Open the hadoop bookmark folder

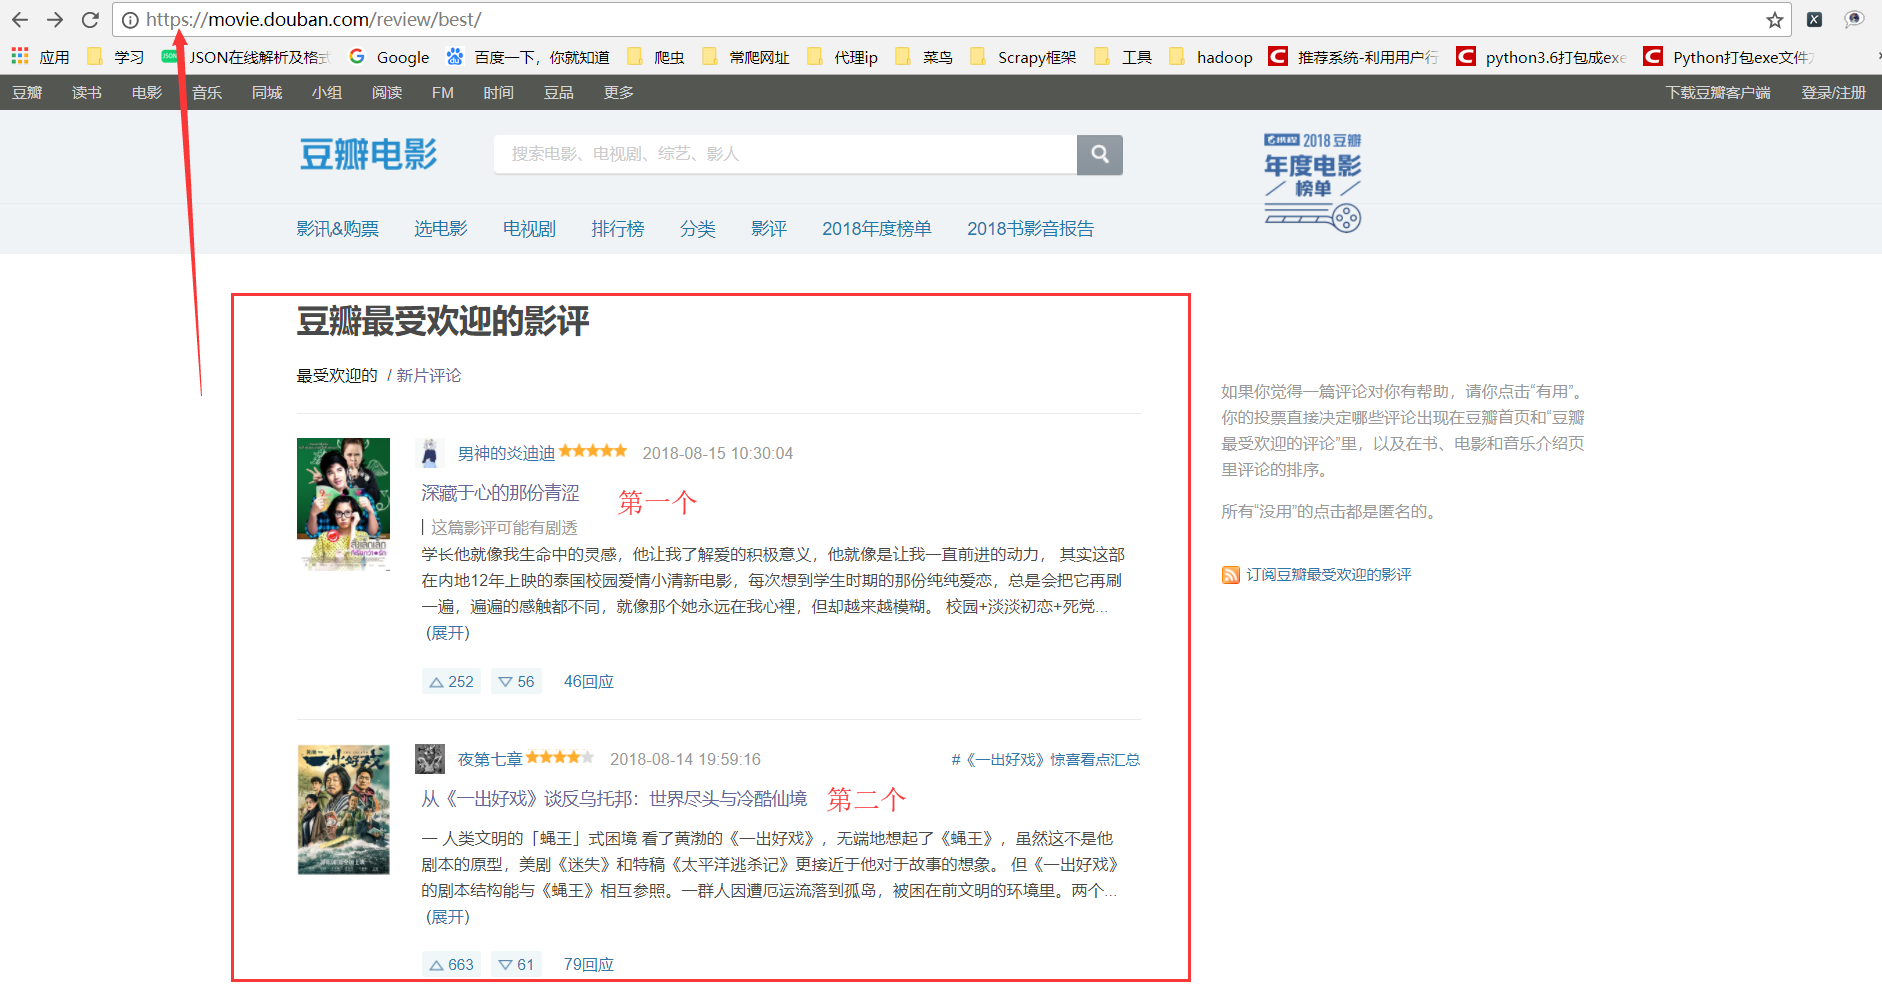pyautogui.click(x=1211, y=57)
